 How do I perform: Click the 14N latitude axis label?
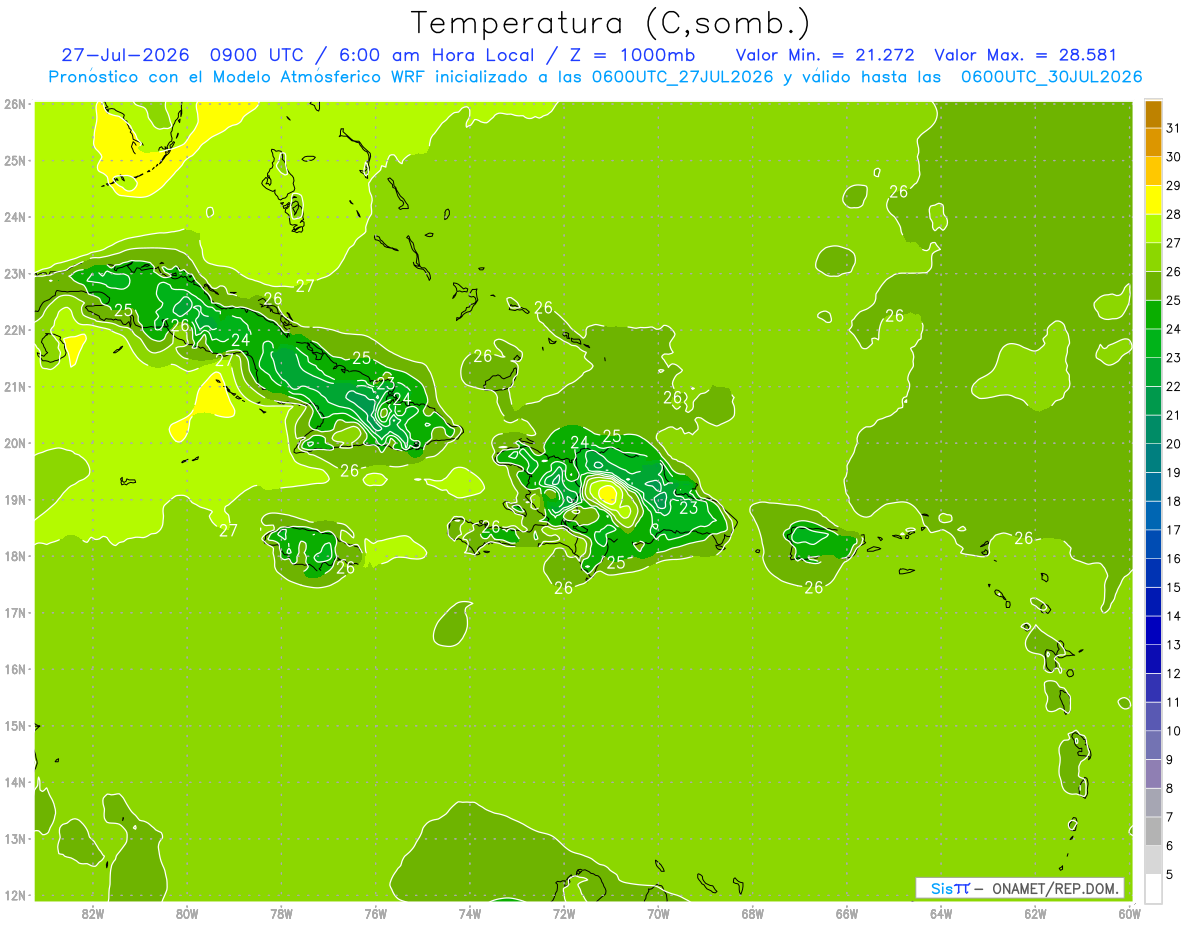[x=14, y=782]
